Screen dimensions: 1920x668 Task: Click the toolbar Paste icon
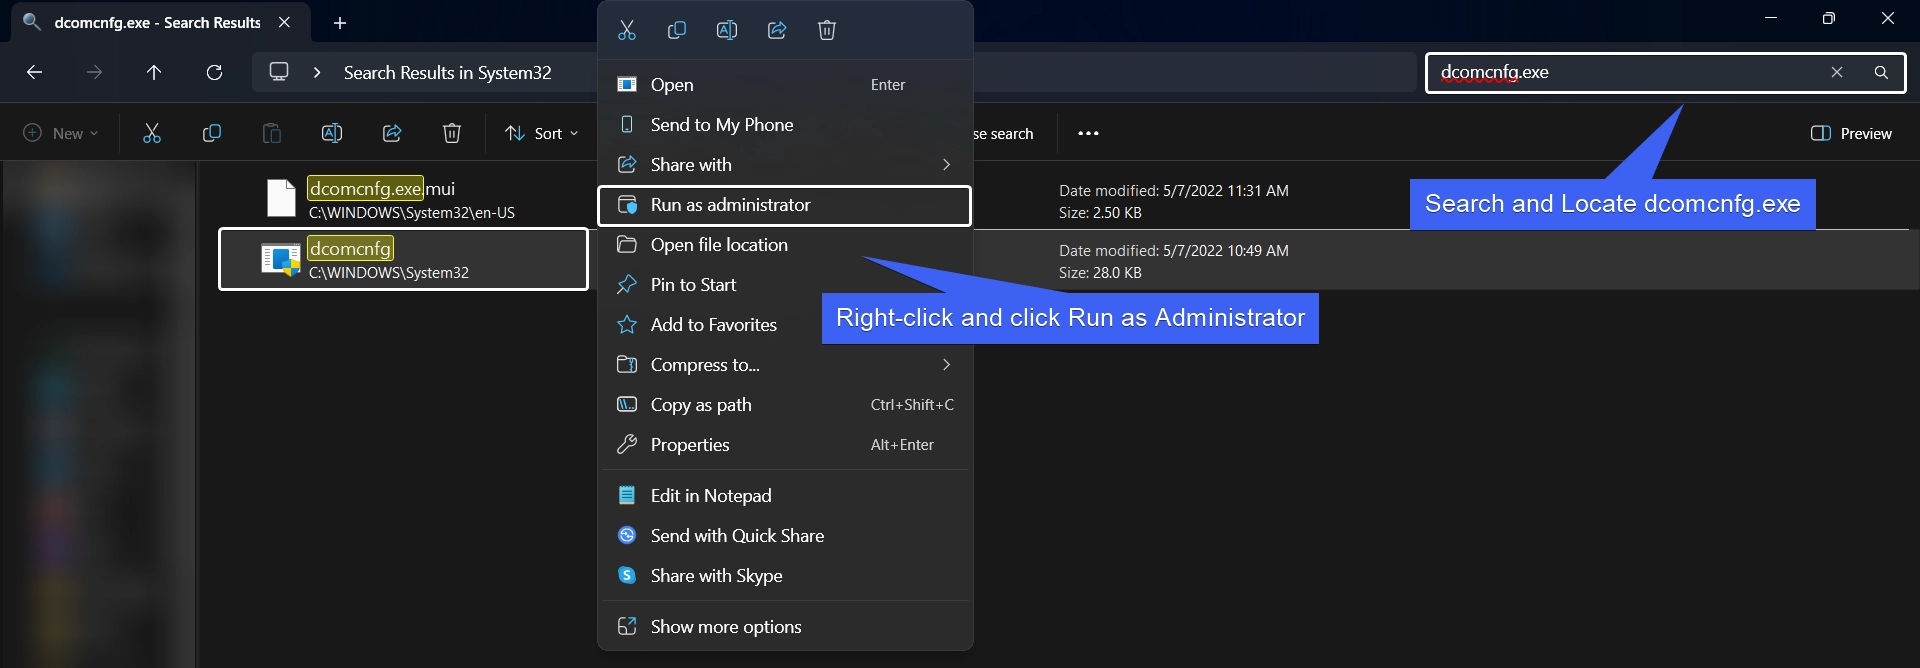click(272, 133)
